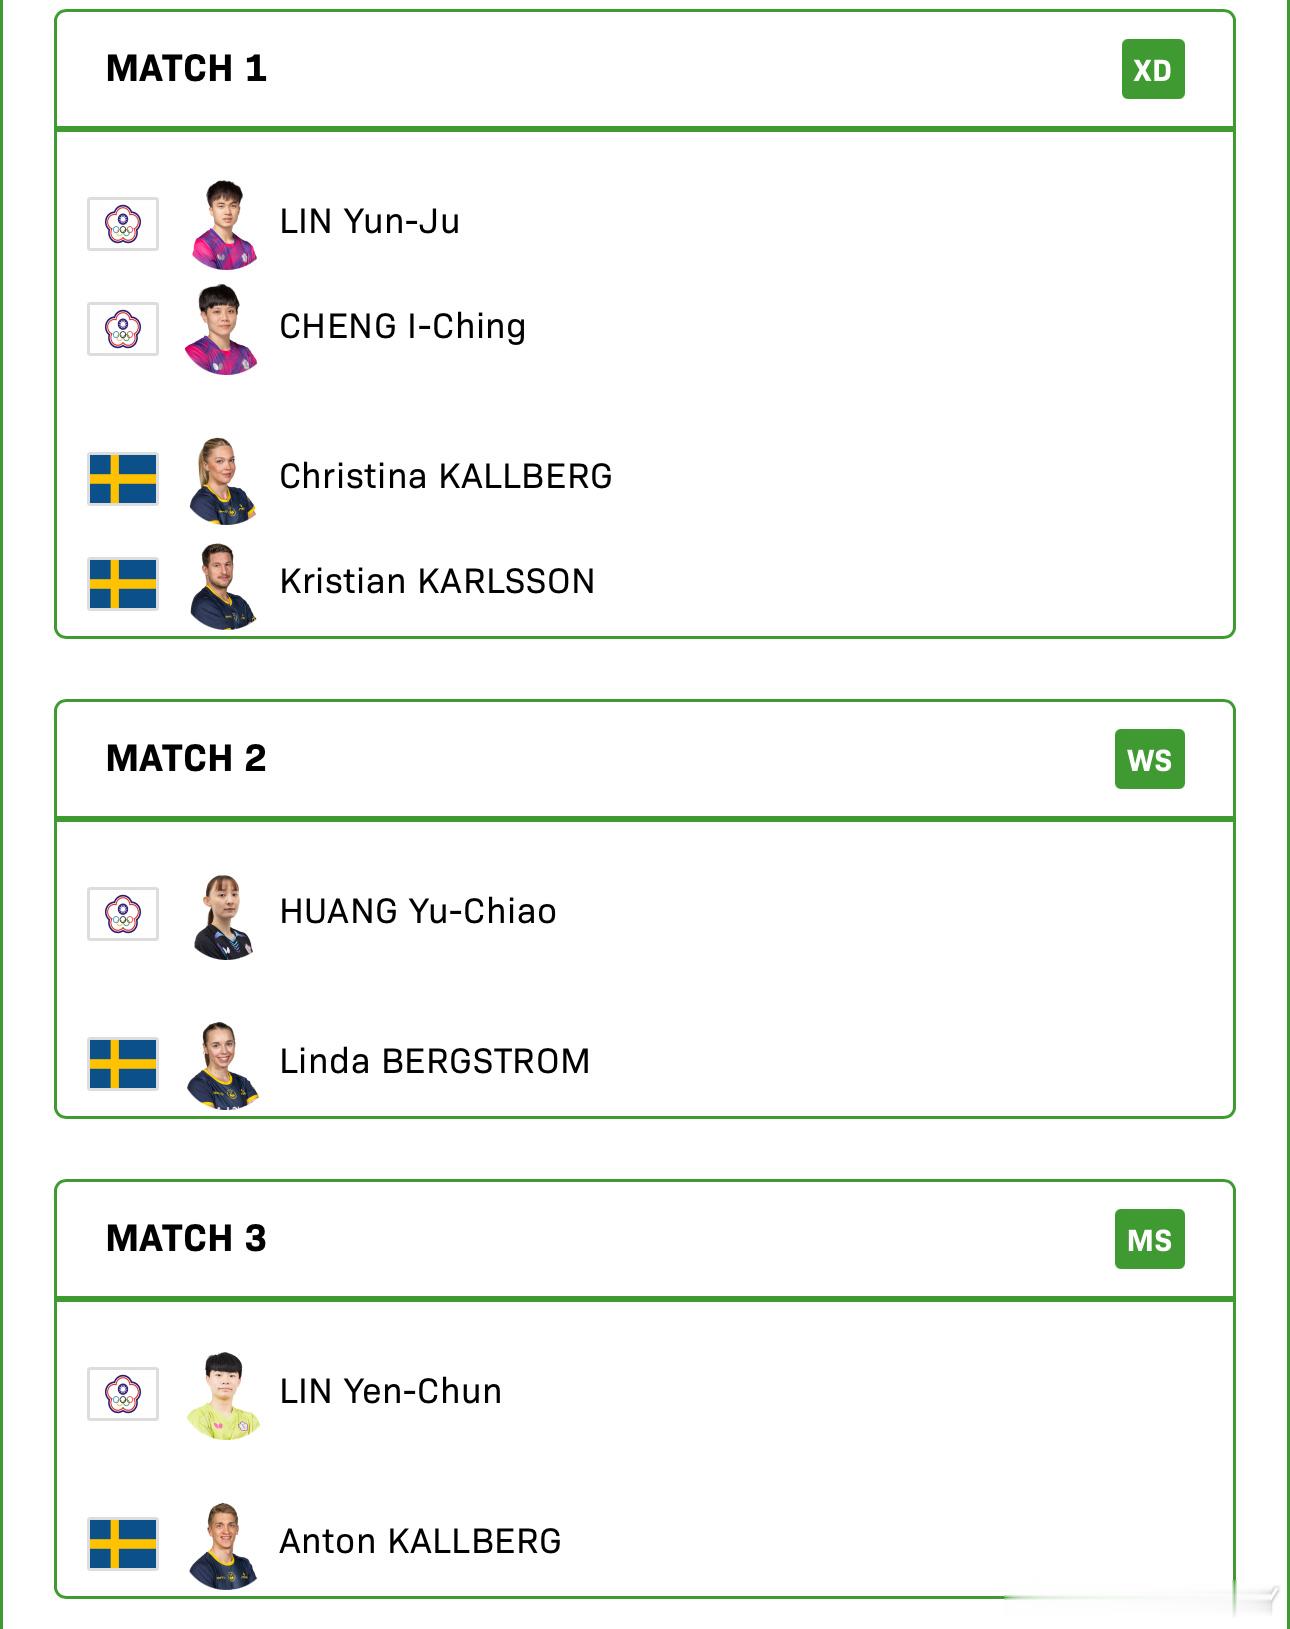Select player name Christina KALLBERG

[446, 476]
